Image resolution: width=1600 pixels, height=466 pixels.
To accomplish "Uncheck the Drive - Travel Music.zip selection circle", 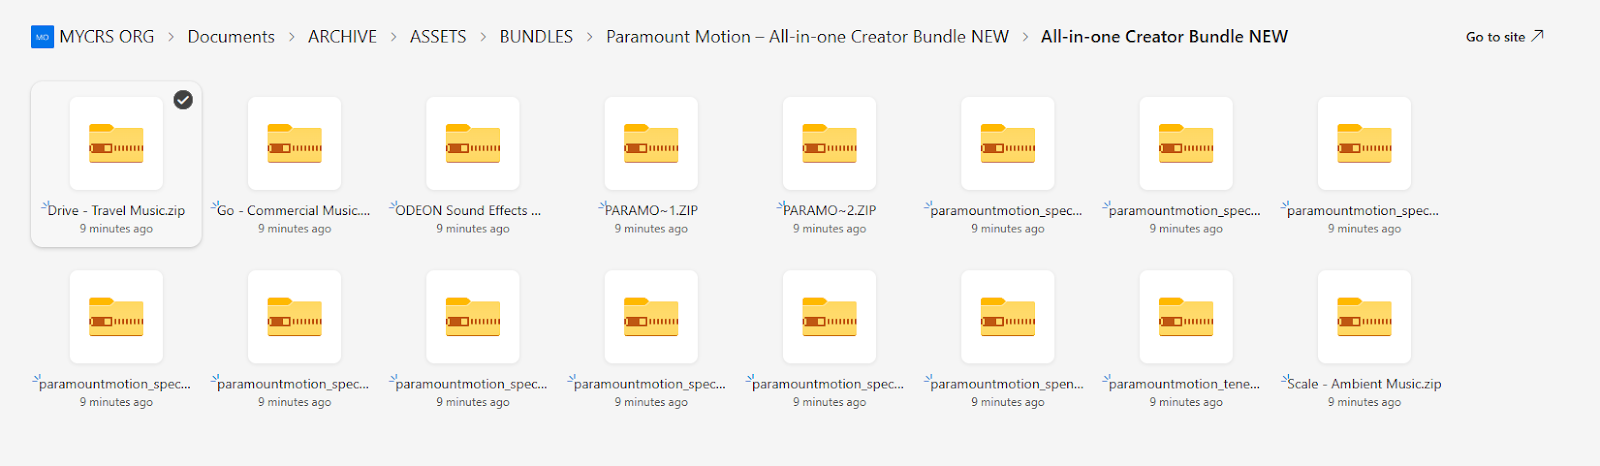I will 183,99.
